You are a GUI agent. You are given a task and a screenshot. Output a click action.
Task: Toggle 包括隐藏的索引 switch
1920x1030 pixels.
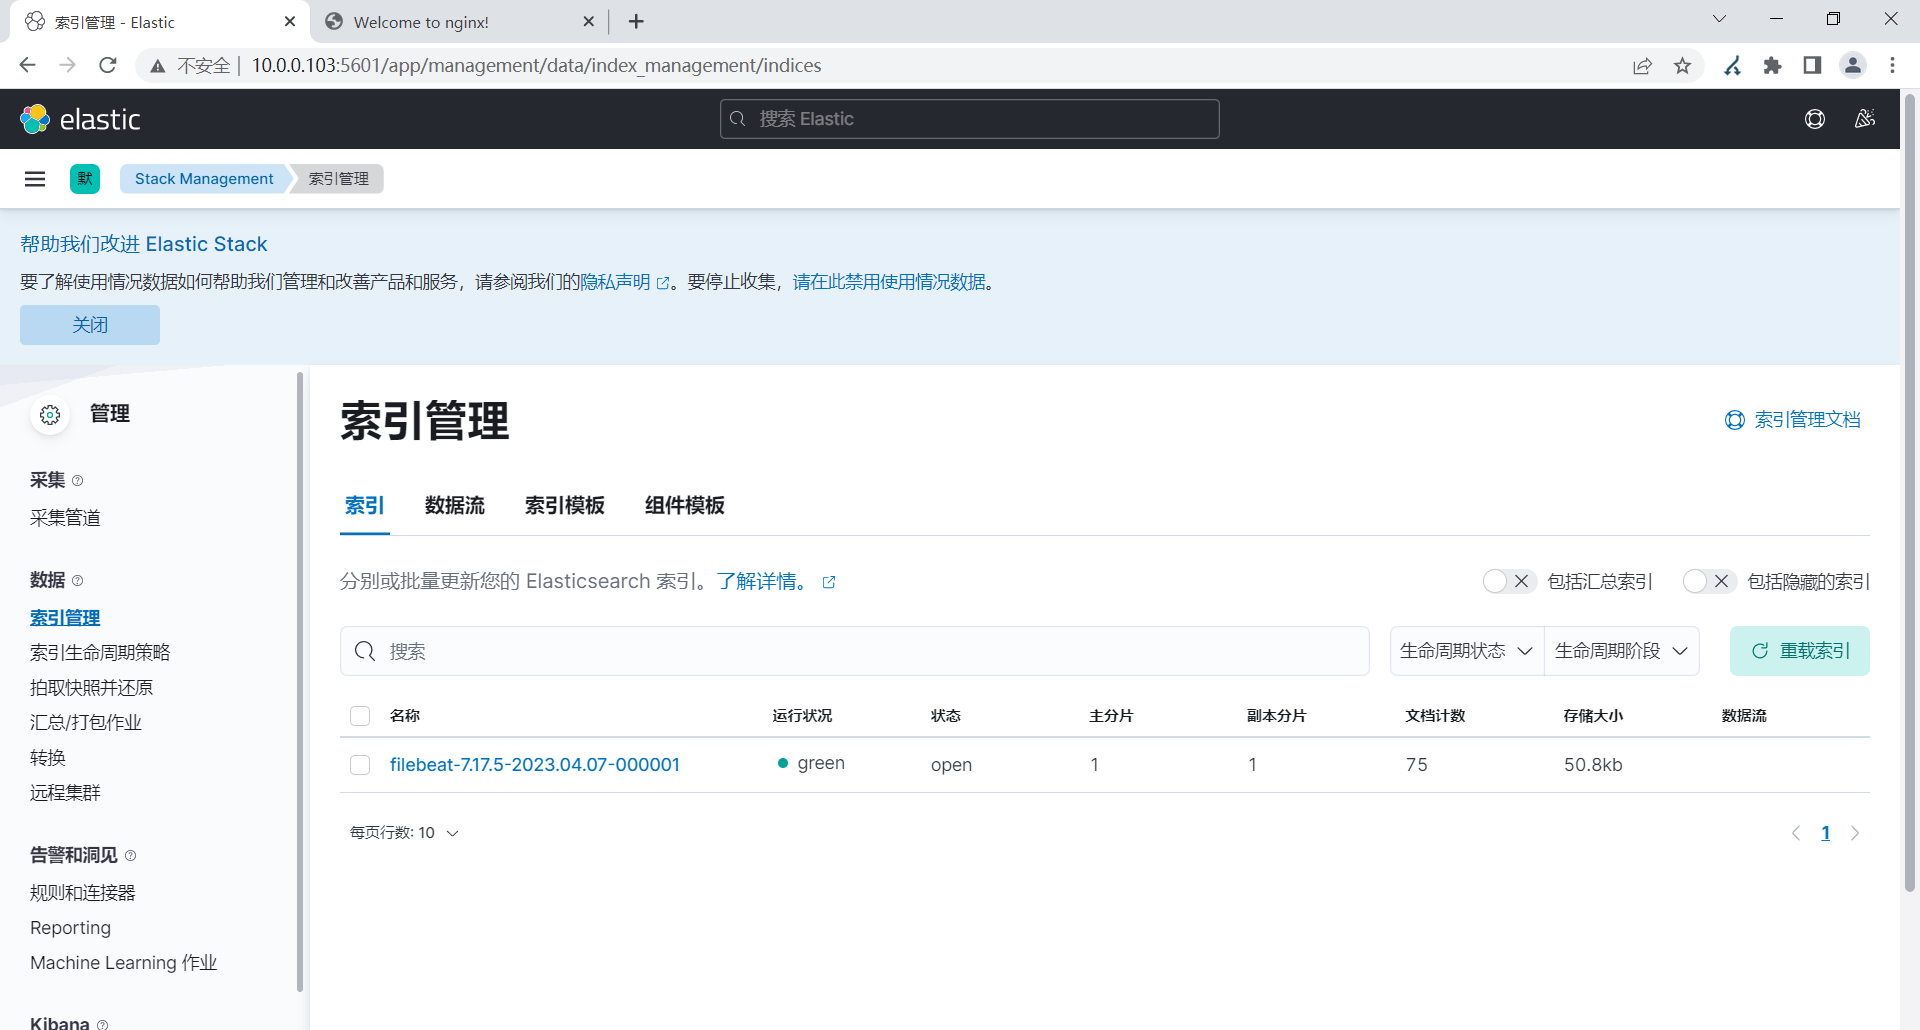click(1709, 581)
